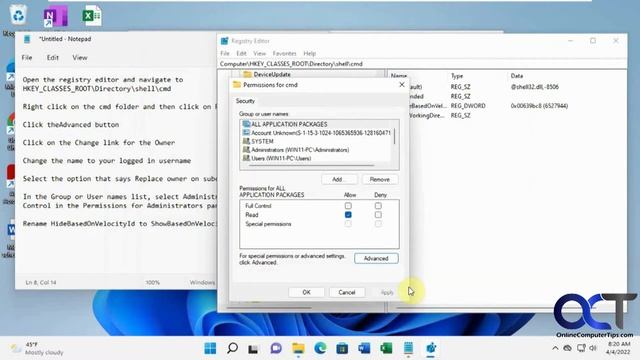640x360 pixels.
Task: Show hidden system tray icons
Action: 555,348
